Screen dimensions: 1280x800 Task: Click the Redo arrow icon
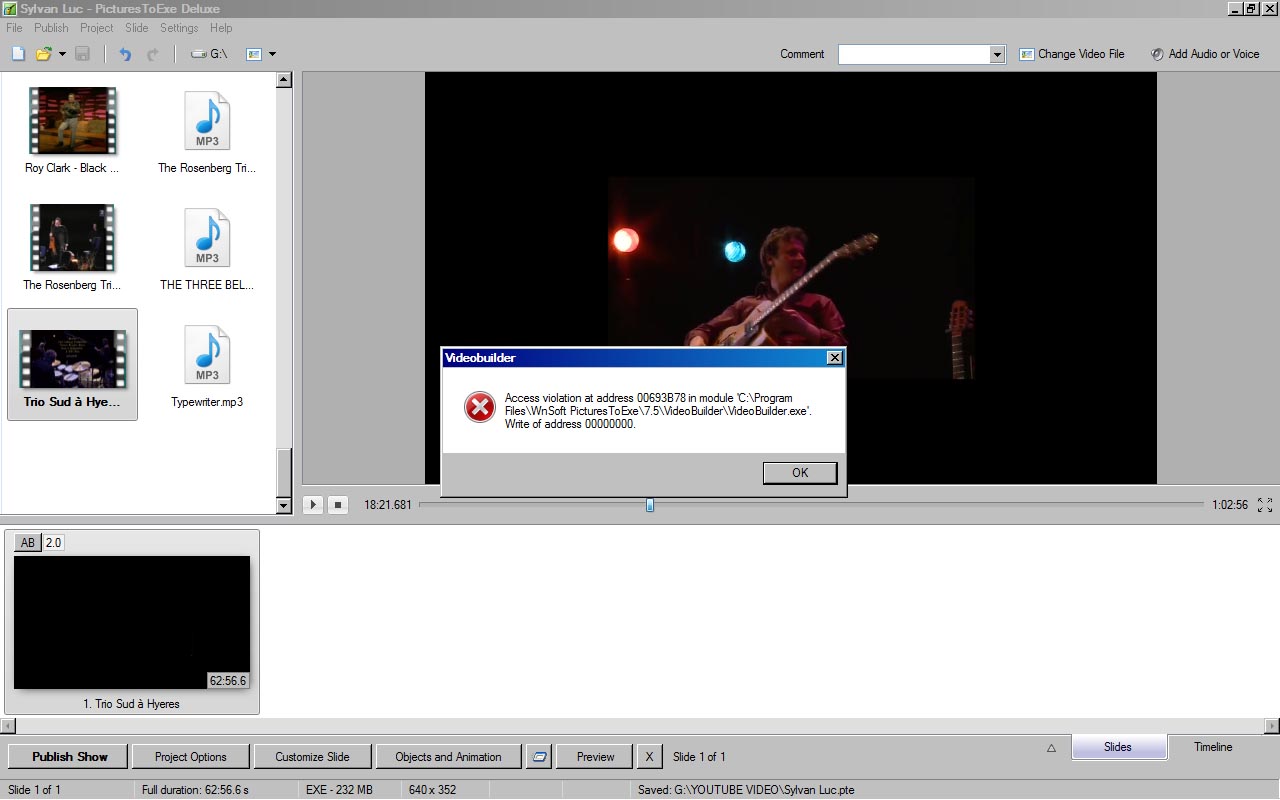coord(153,54)
